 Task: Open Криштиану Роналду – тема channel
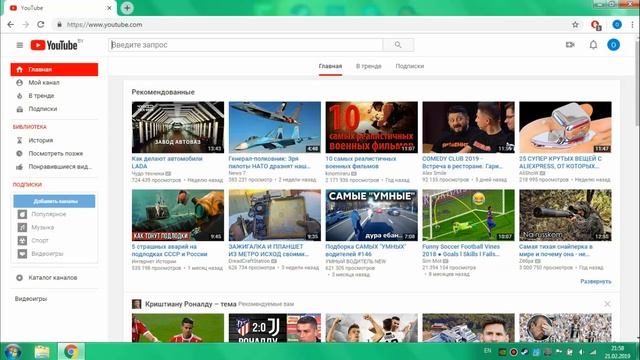click(x=191, y=304)
